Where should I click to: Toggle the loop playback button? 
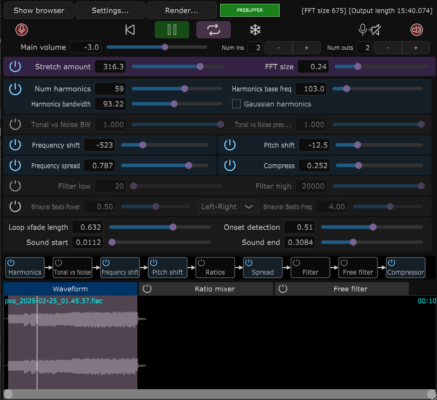[213, 30]
